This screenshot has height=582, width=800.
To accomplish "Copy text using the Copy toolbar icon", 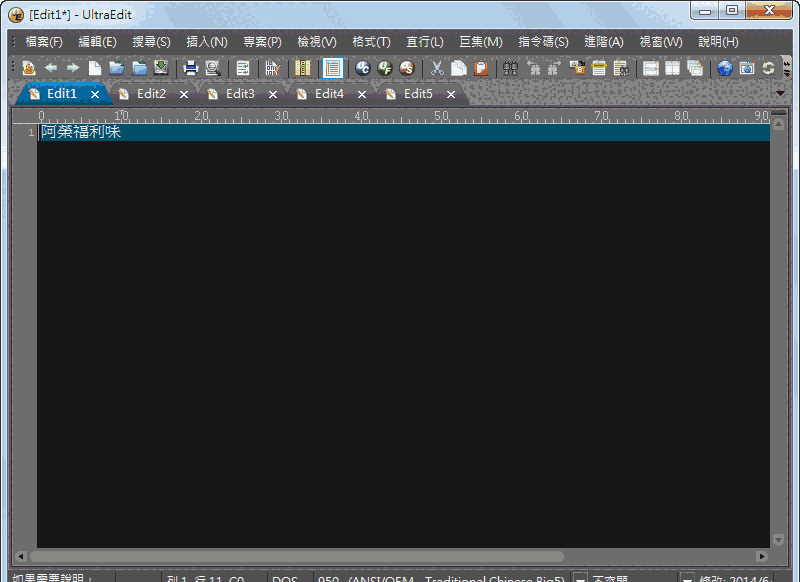I will [458, 67].
